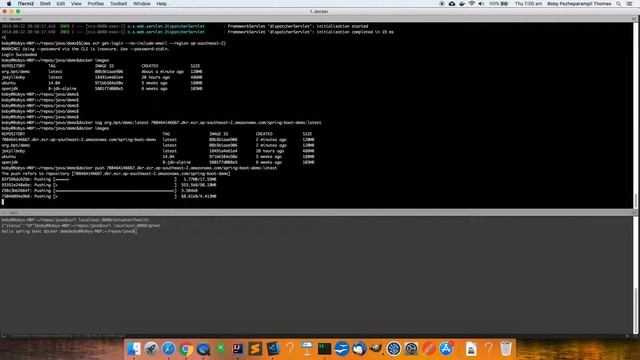This screenshot has height=360, width=640.
Task: Click the title bar text '1. docker'
Action: [319, 11]
